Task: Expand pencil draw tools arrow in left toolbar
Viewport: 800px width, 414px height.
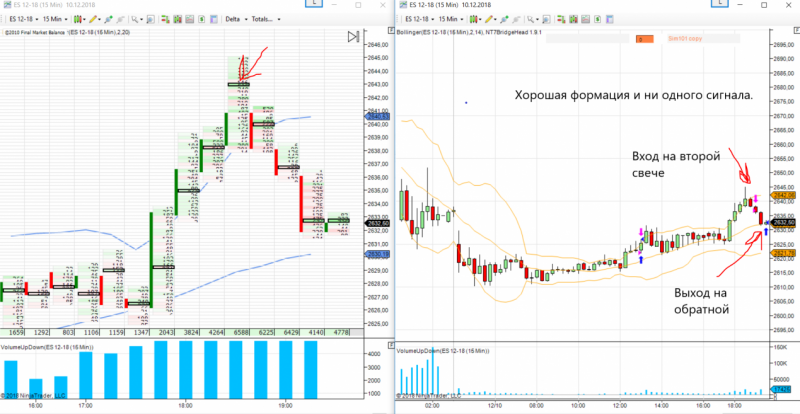Action: (99, 19)
